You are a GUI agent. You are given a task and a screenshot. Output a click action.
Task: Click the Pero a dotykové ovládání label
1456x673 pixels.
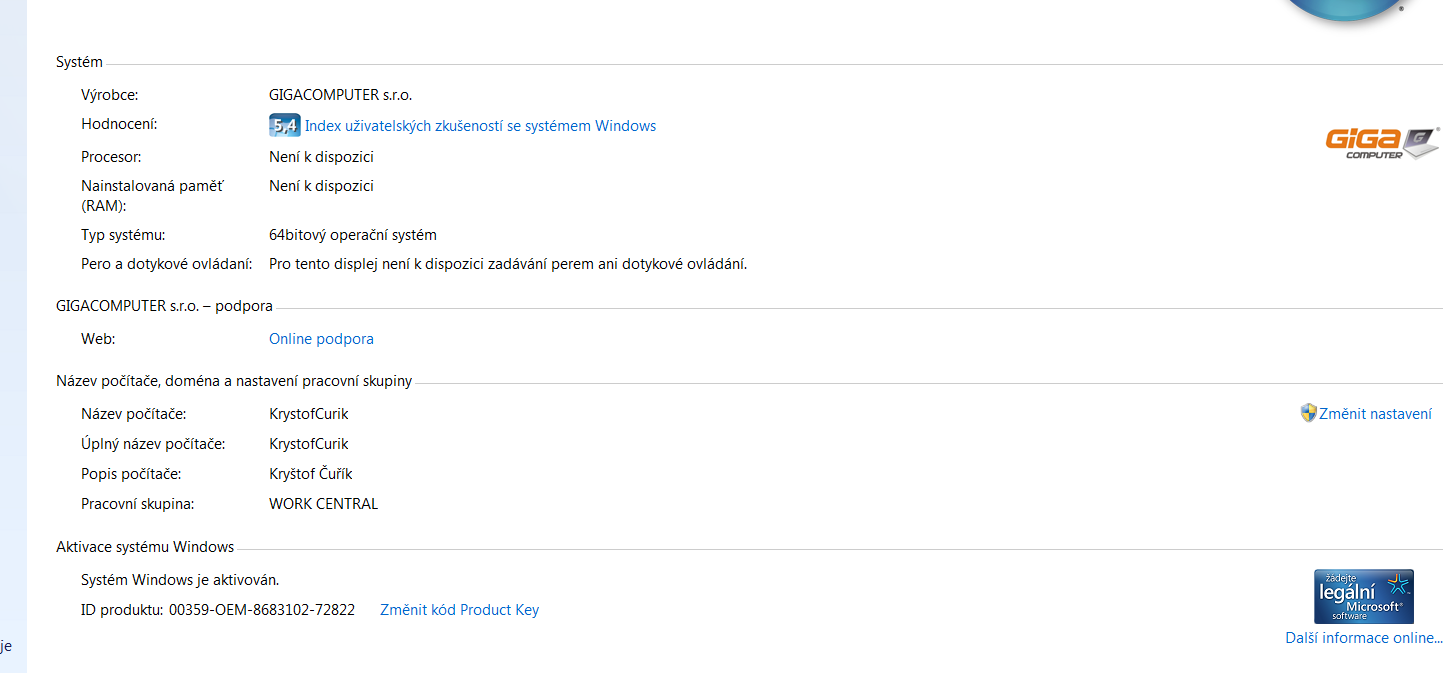[166, 264]
